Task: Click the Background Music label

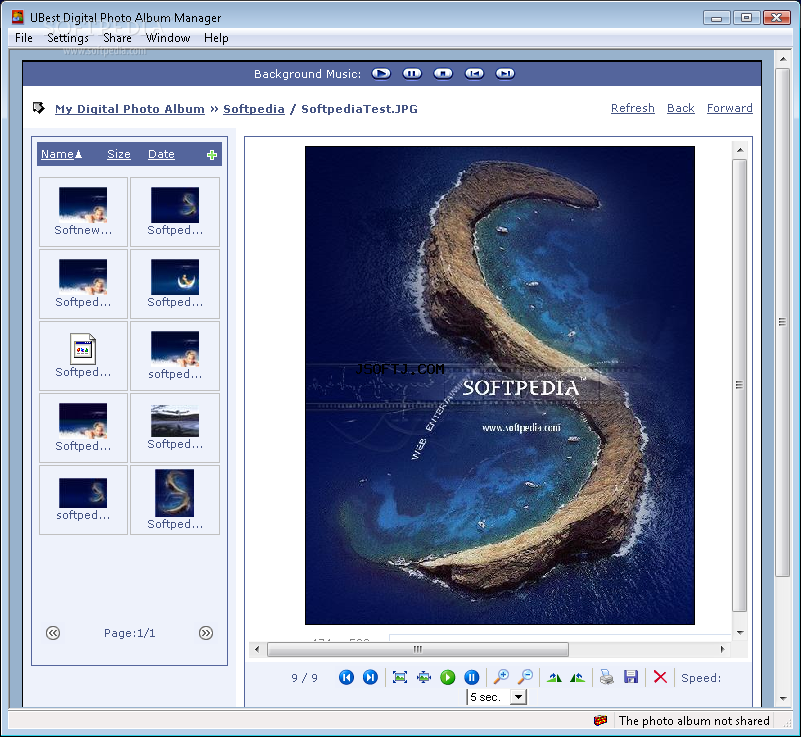Action: pyautogui.click(x=307, y=74)
